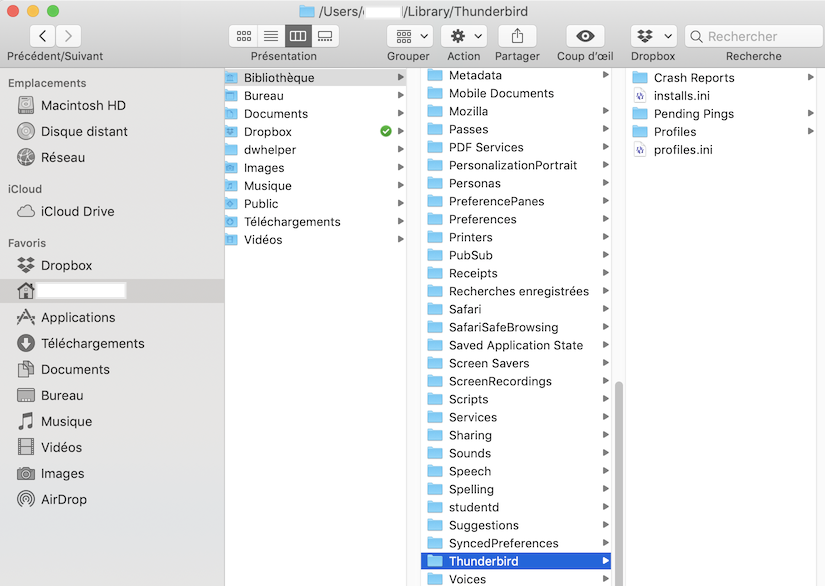Open Réseau in sidebar

[x=112, y=157]
